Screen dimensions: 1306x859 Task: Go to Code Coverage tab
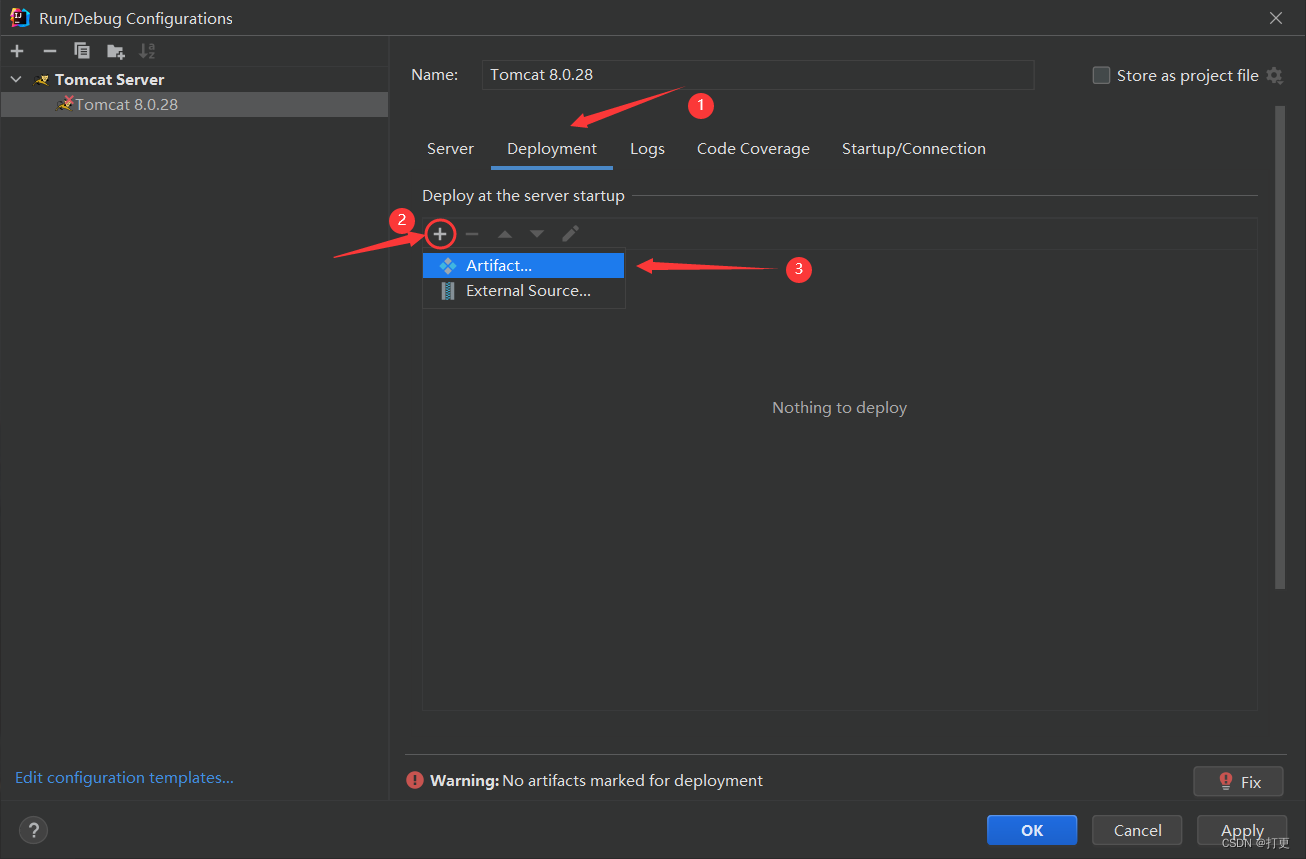tap(753, 149)
